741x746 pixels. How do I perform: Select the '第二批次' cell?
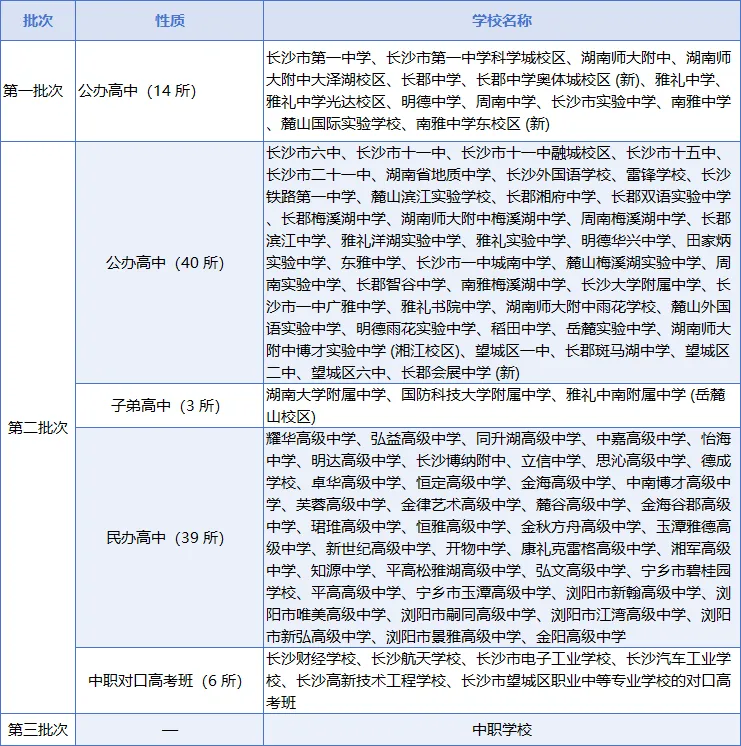[x=38, y=427]
